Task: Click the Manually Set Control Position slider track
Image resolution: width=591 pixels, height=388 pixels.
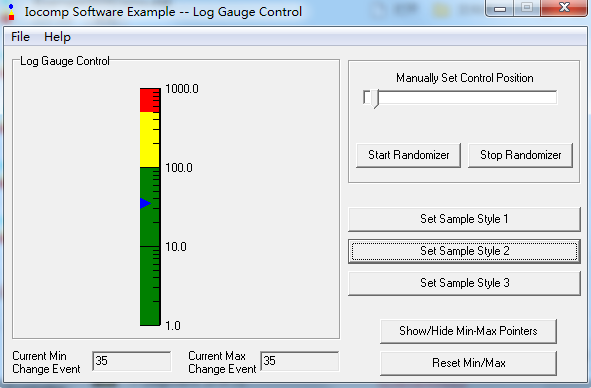Action: point(460,97)
